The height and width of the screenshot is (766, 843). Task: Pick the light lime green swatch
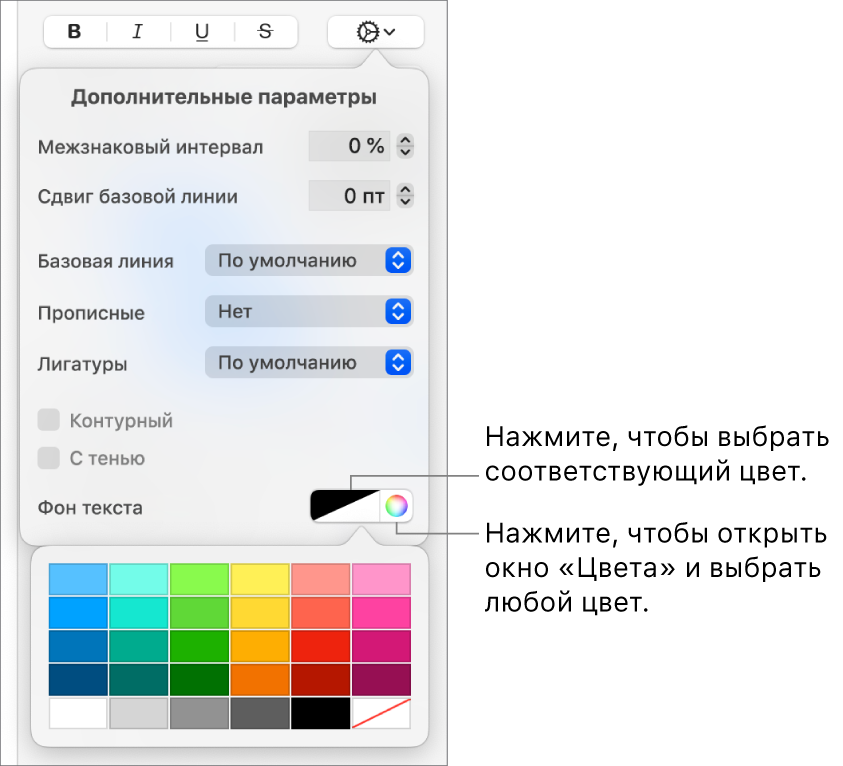click(199, 579)
